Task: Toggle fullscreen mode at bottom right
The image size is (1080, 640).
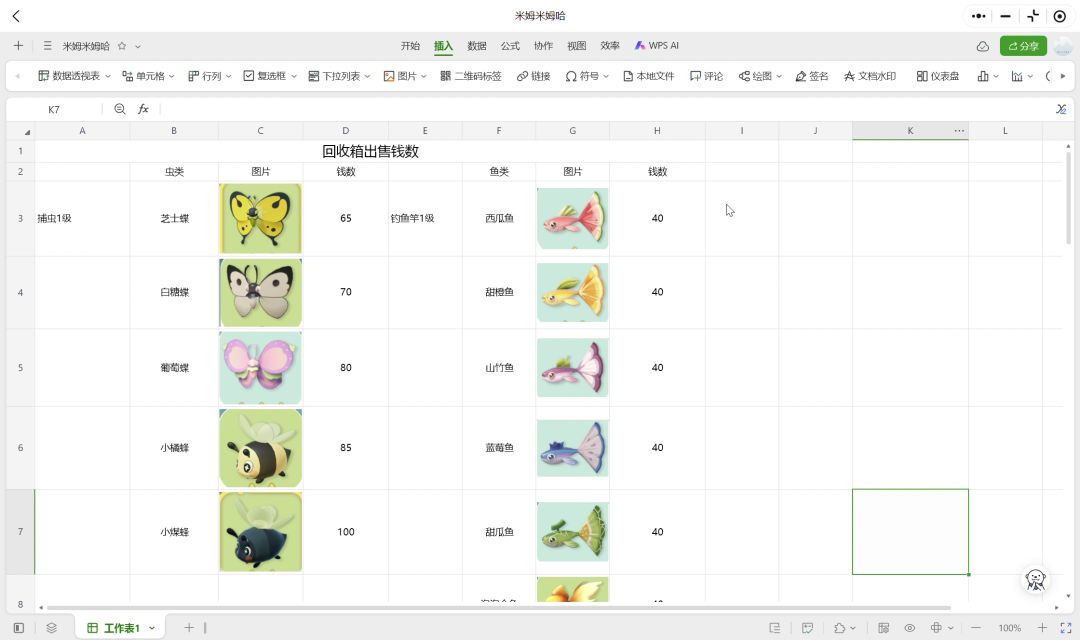Action: tap(1065, 628)
